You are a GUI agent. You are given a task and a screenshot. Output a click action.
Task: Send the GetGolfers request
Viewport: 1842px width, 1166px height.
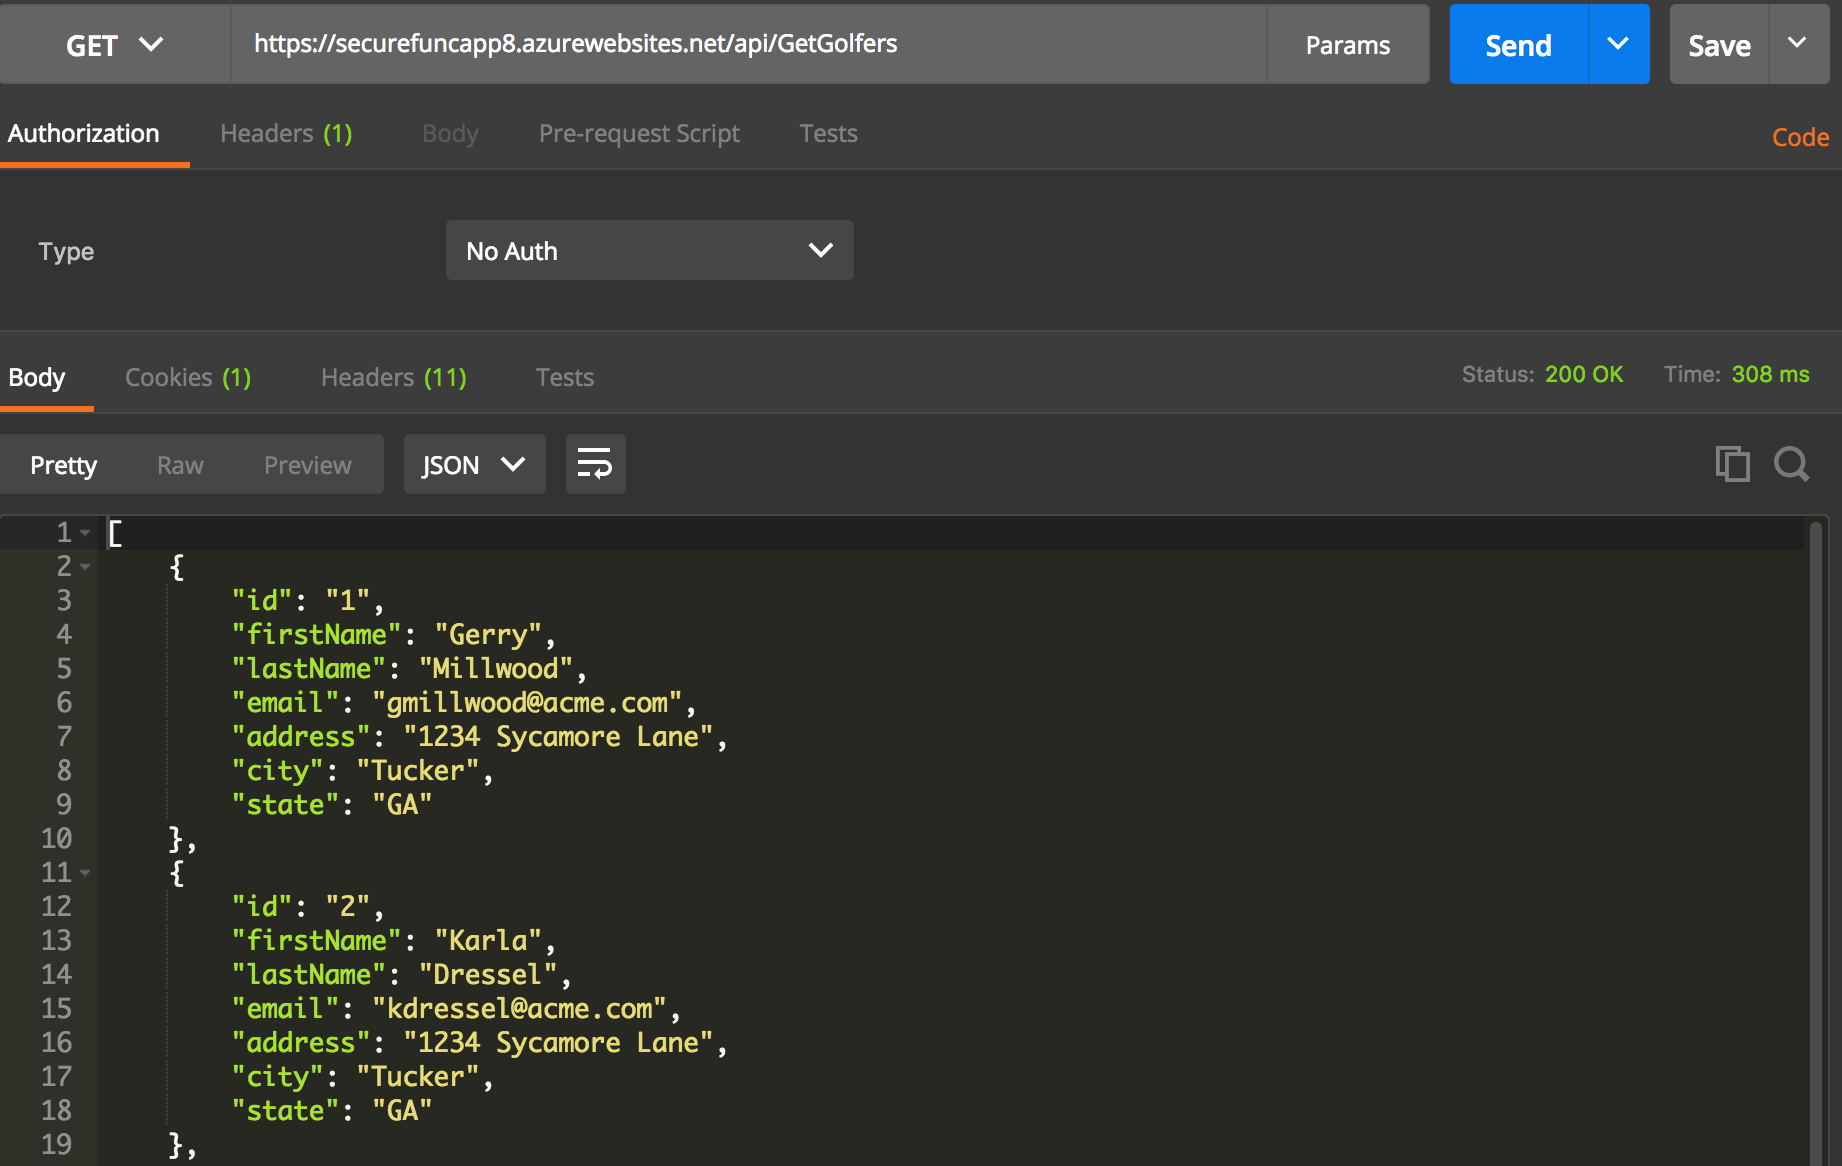pos(1516,44)
